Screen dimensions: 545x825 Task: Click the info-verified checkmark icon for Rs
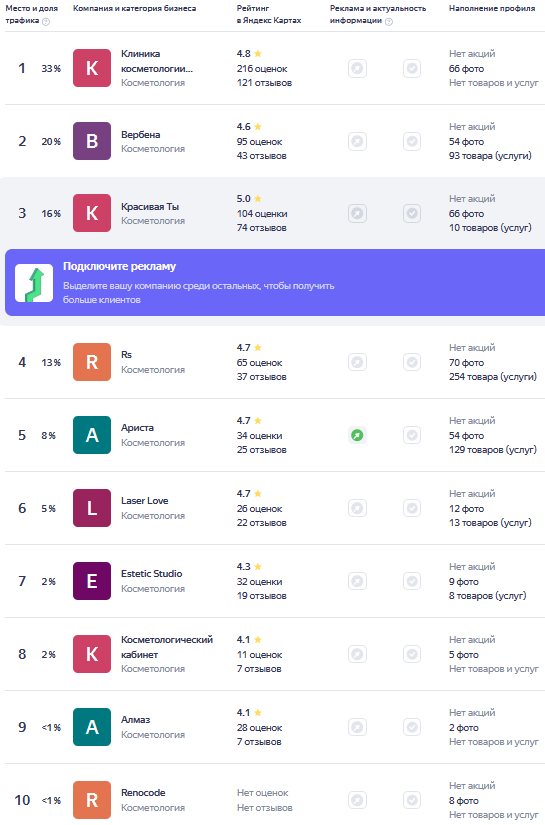click(412, 362)
